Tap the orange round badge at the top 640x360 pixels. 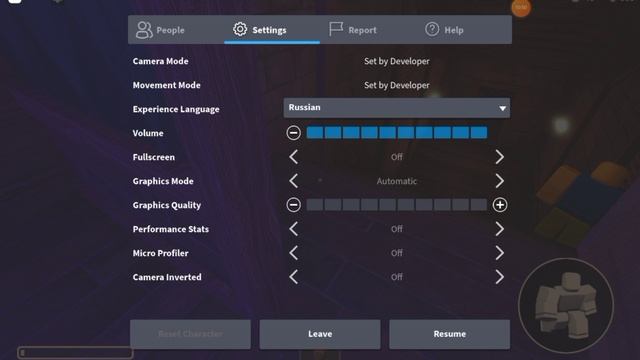click(521, 7)
